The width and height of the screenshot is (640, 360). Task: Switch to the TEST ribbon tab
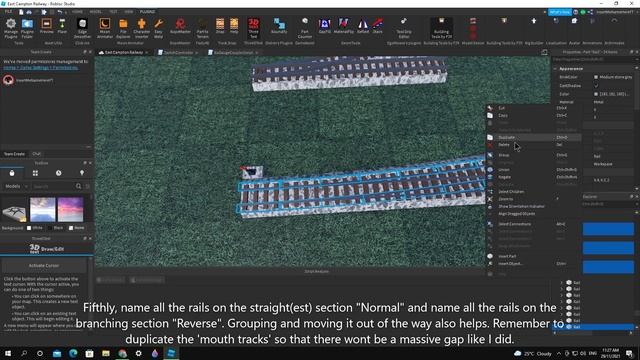point(113,12)
